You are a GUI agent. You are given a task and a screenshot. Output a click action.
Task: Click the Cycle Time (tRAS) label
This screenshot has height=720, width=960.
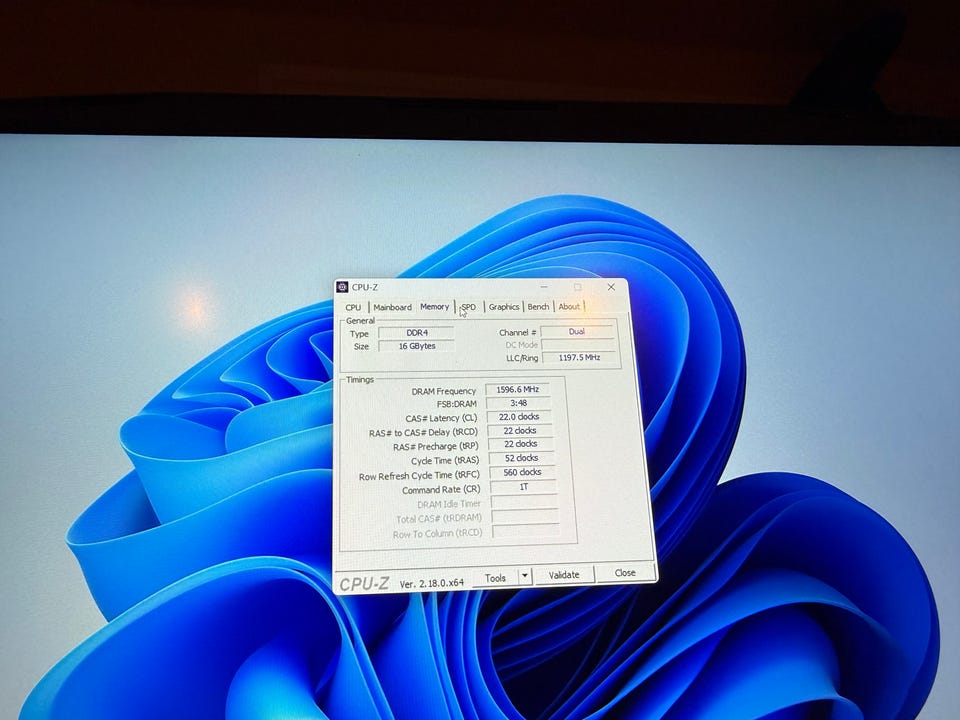[x=445, y=461]
